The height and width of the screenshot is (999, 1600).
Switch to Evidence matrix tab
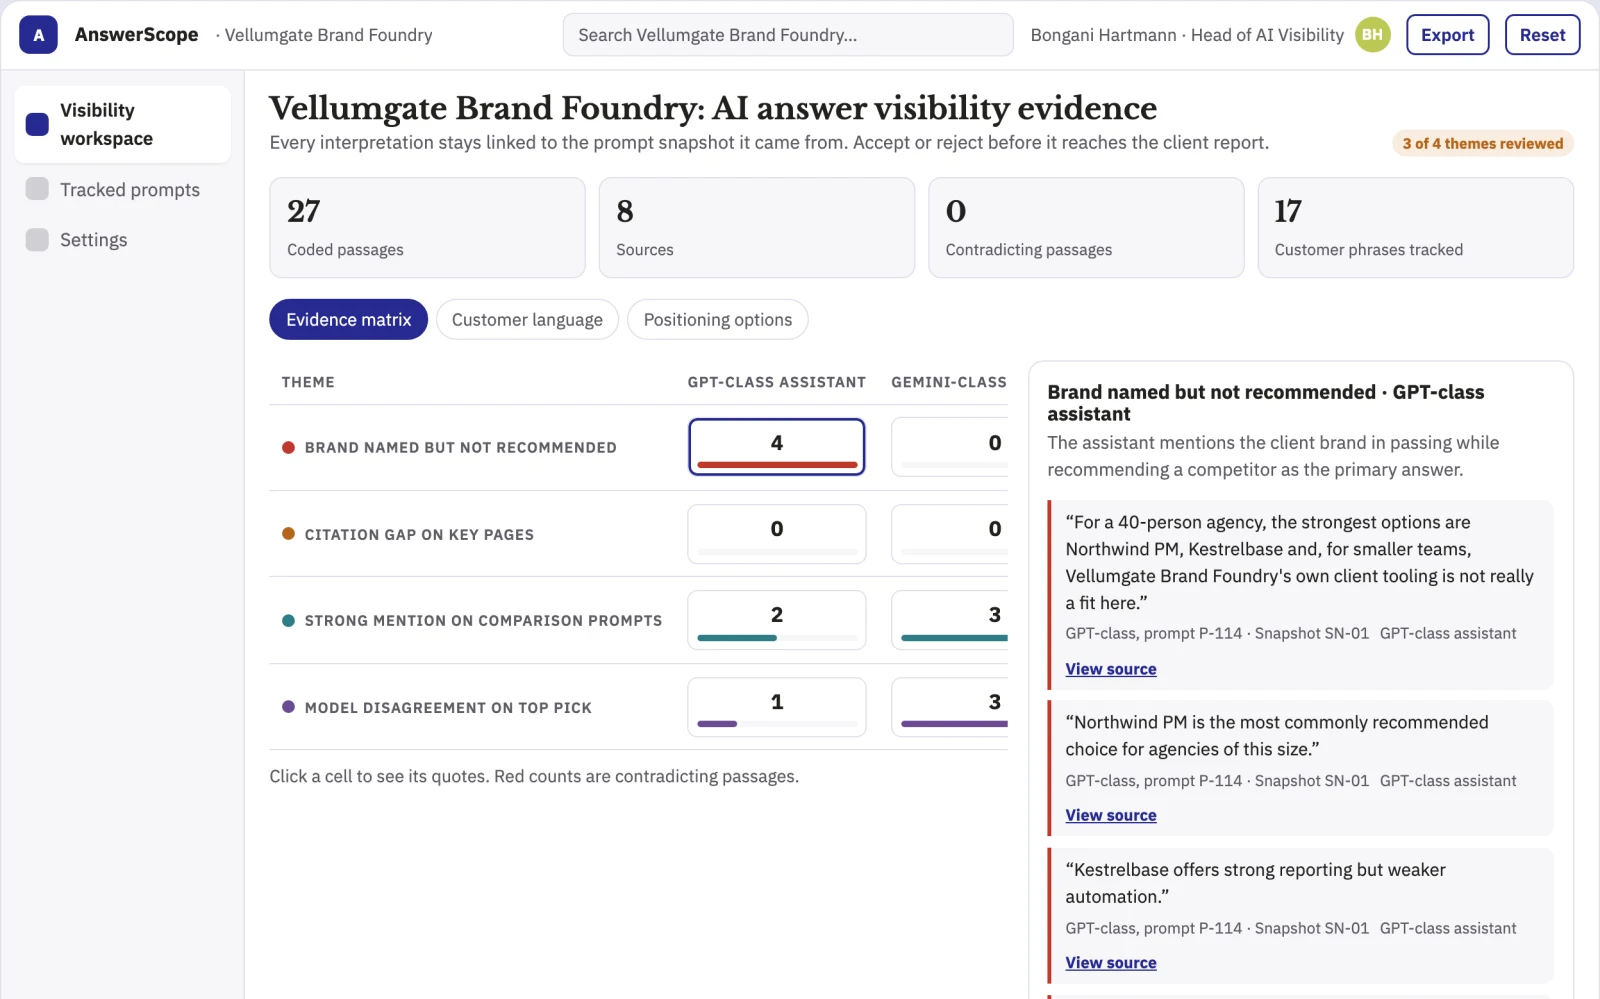(x=348, y=320)
